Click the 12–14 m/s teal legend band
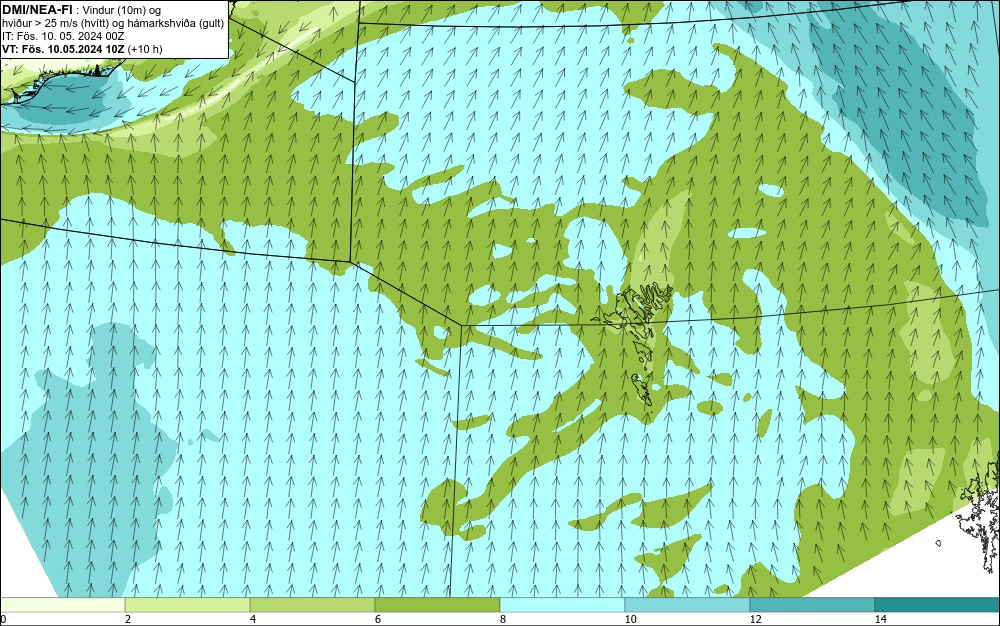Screen dimensions: 1000x626 (x=812, y=605)
